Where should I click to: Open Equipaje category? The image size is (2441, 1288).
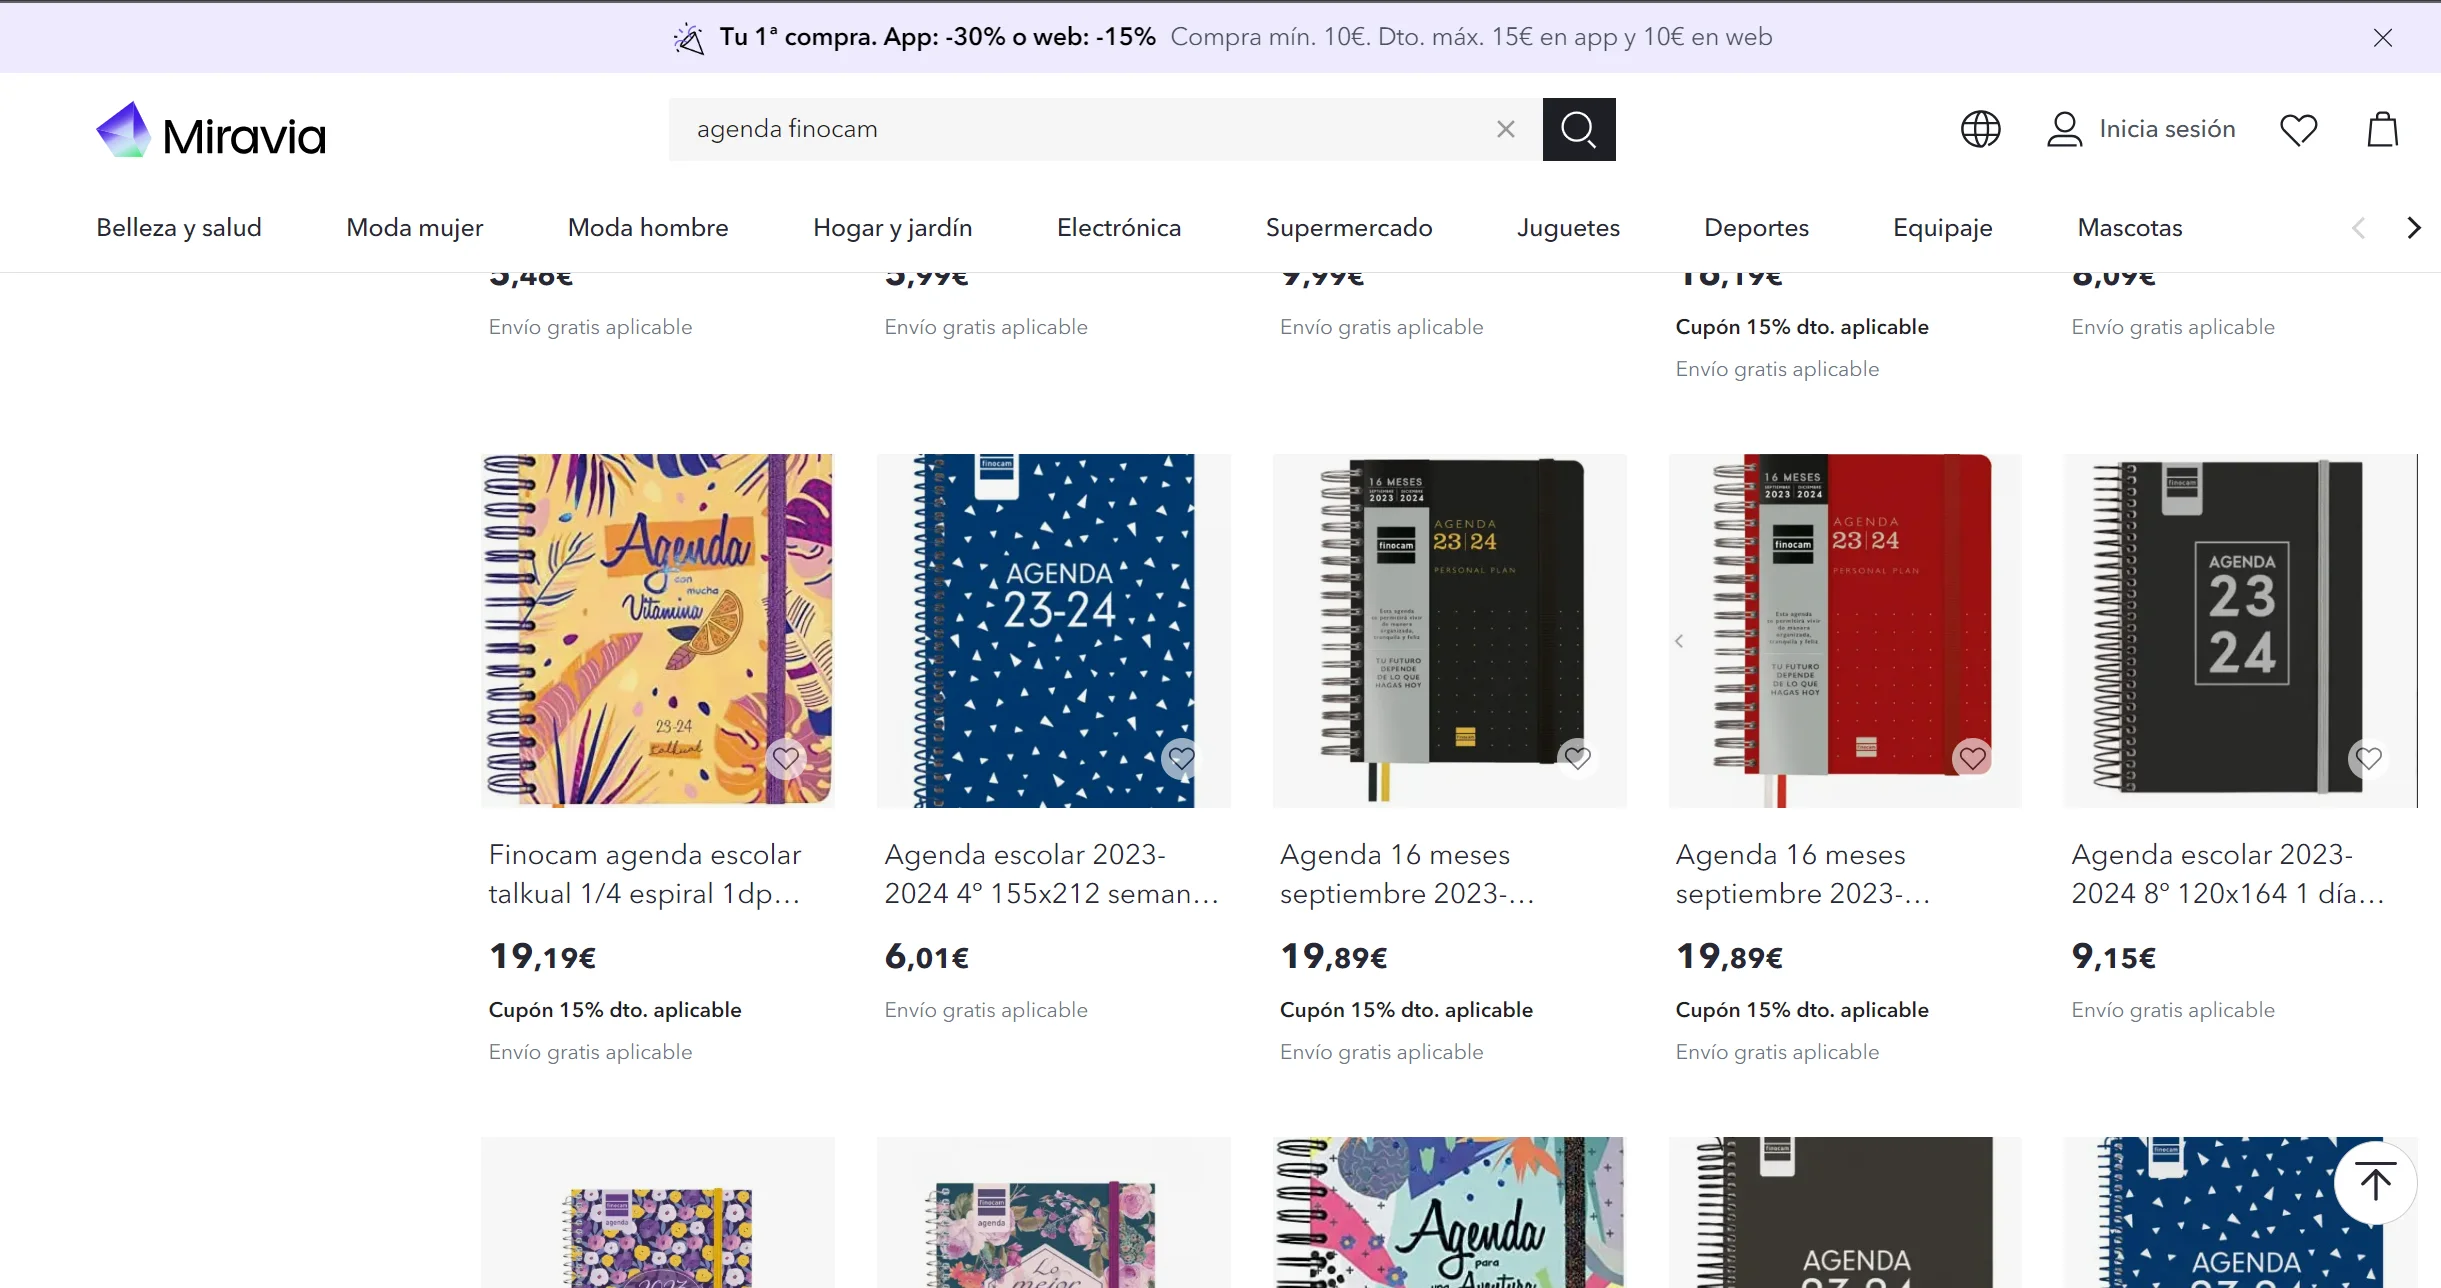[1942, 228]
